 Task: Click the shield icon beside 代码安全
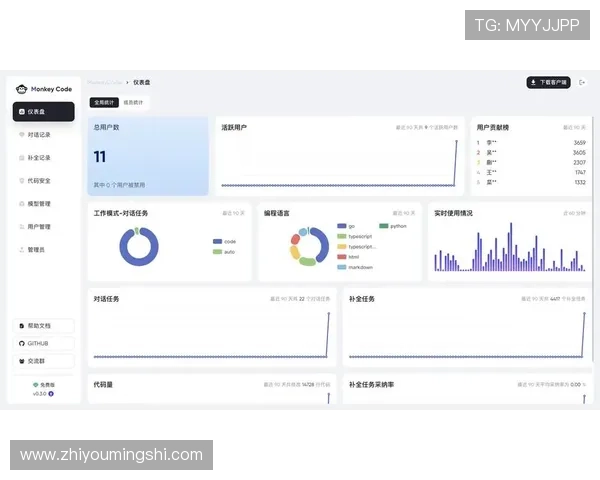tap(22, 181)
